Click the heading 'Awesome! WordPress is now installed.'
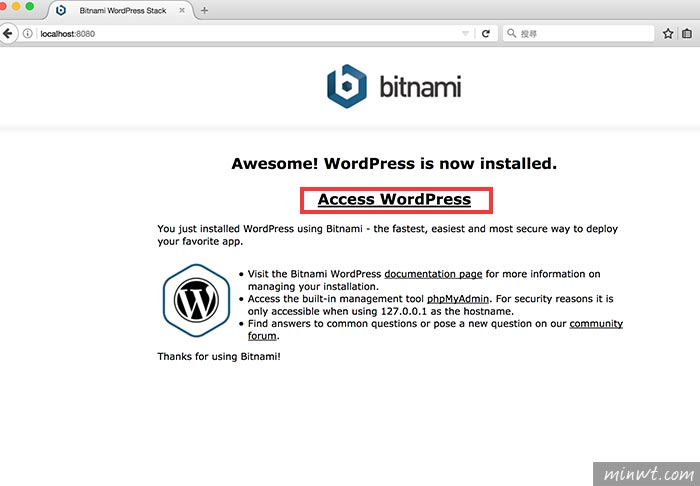Screen dimensions: 700x486 tap(394, 164)
